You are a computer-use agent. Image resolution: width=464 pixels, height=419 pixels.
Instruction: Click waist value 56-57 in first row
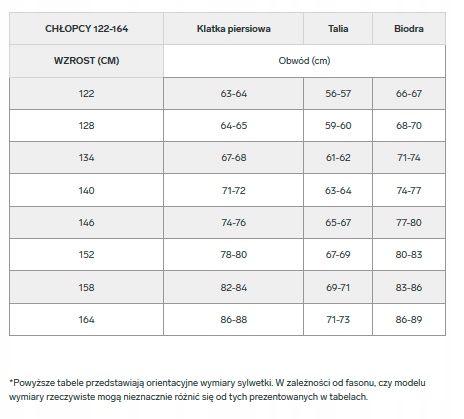coord(338,93)
